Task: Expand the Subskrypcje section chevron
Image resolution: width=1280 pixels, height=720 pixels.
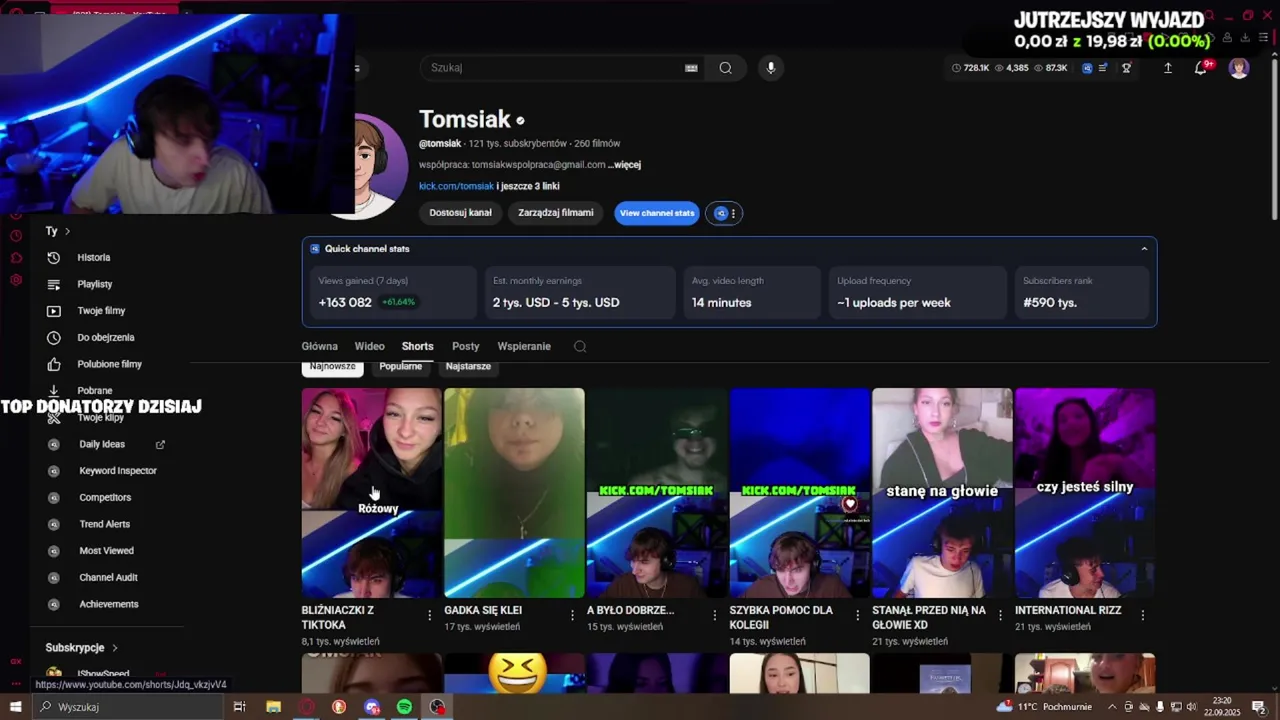Action: pos(114,648)
